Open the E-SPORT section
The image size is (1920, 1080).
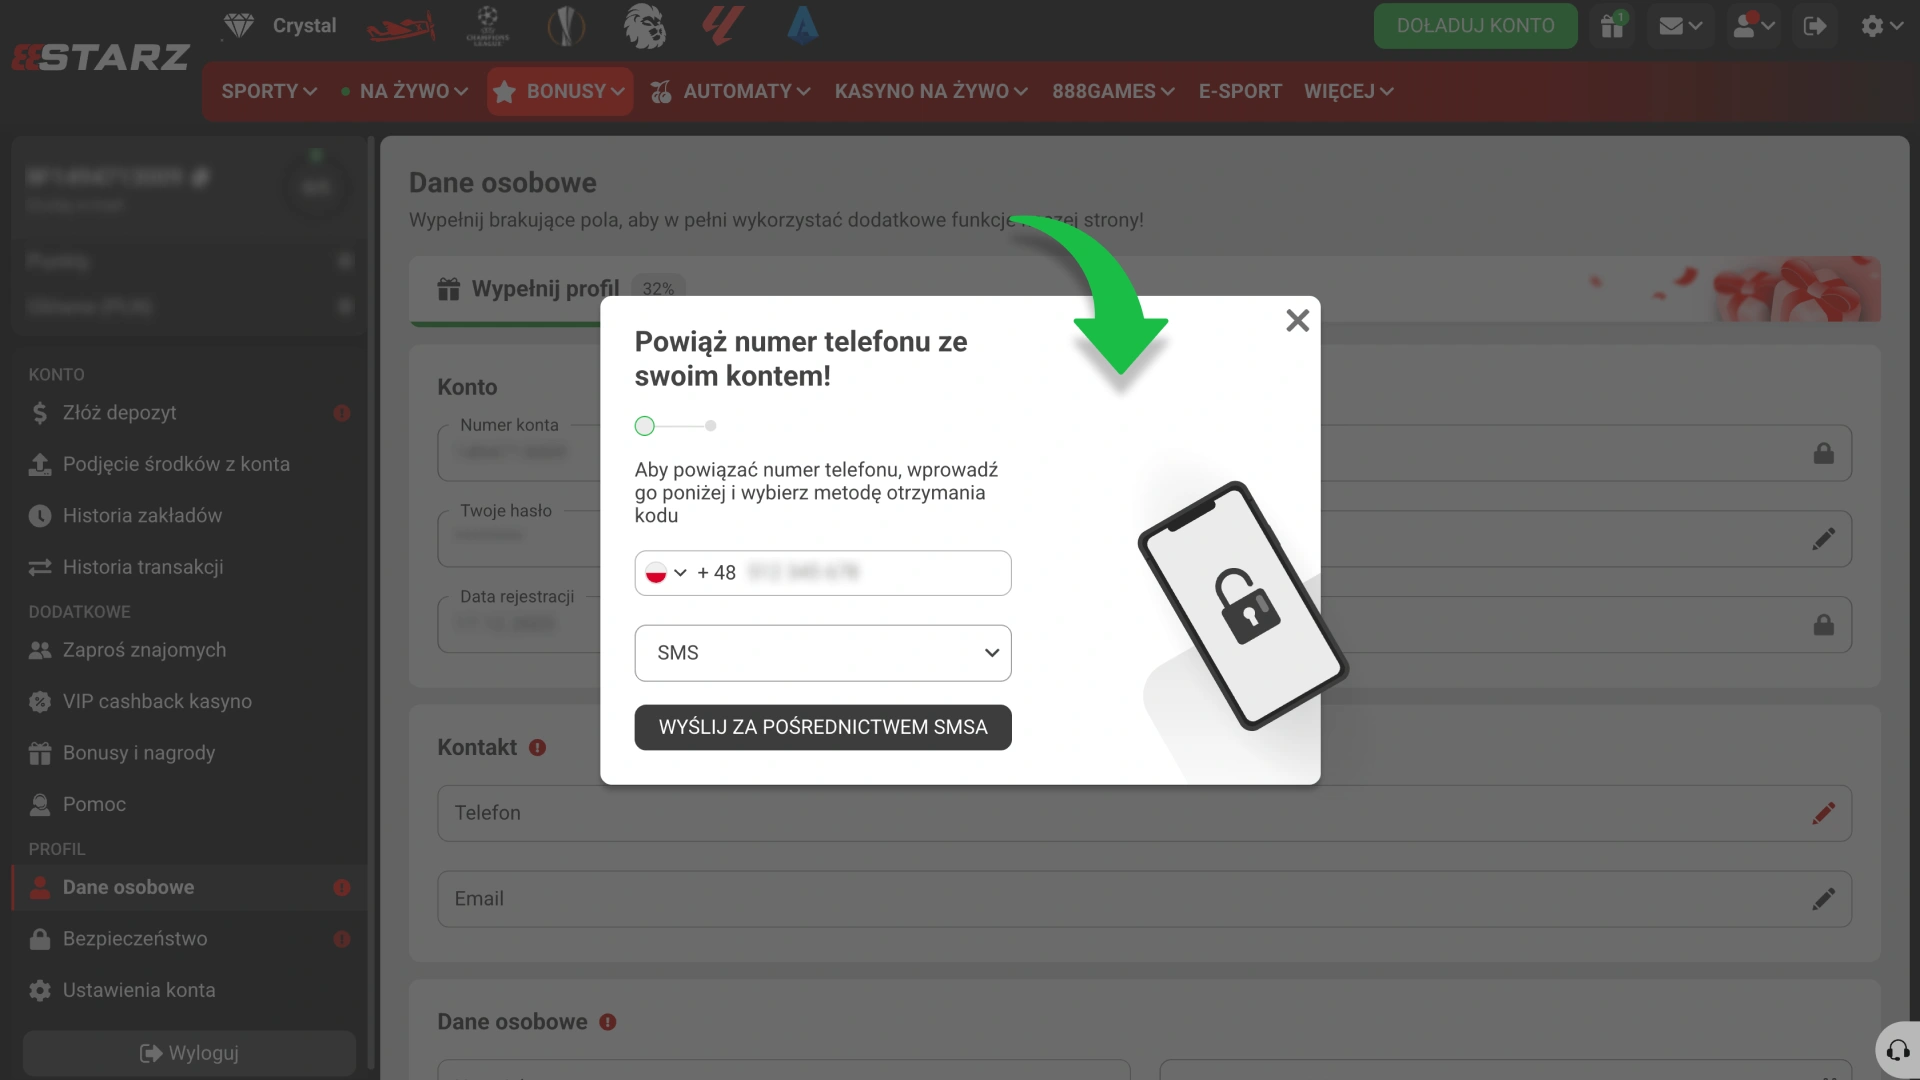tap(1240, 91)
